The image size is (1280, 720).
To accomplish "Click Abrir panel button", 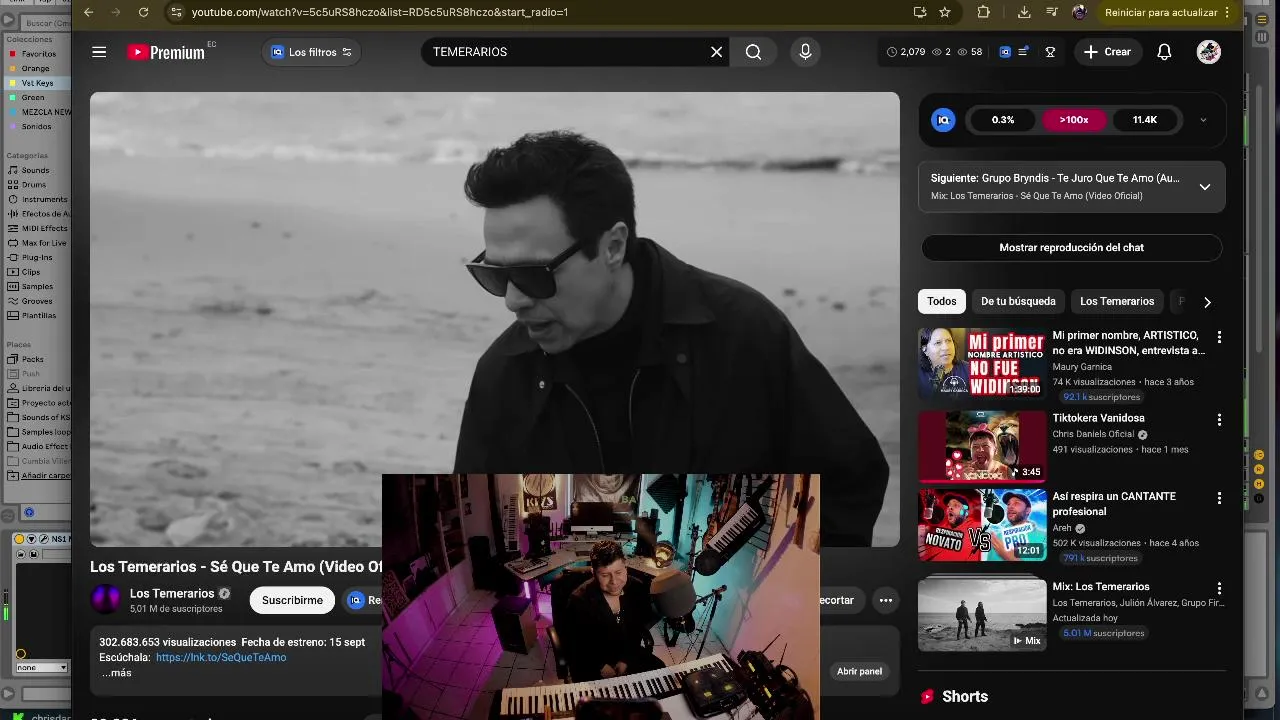I will [x=859, y=671].
